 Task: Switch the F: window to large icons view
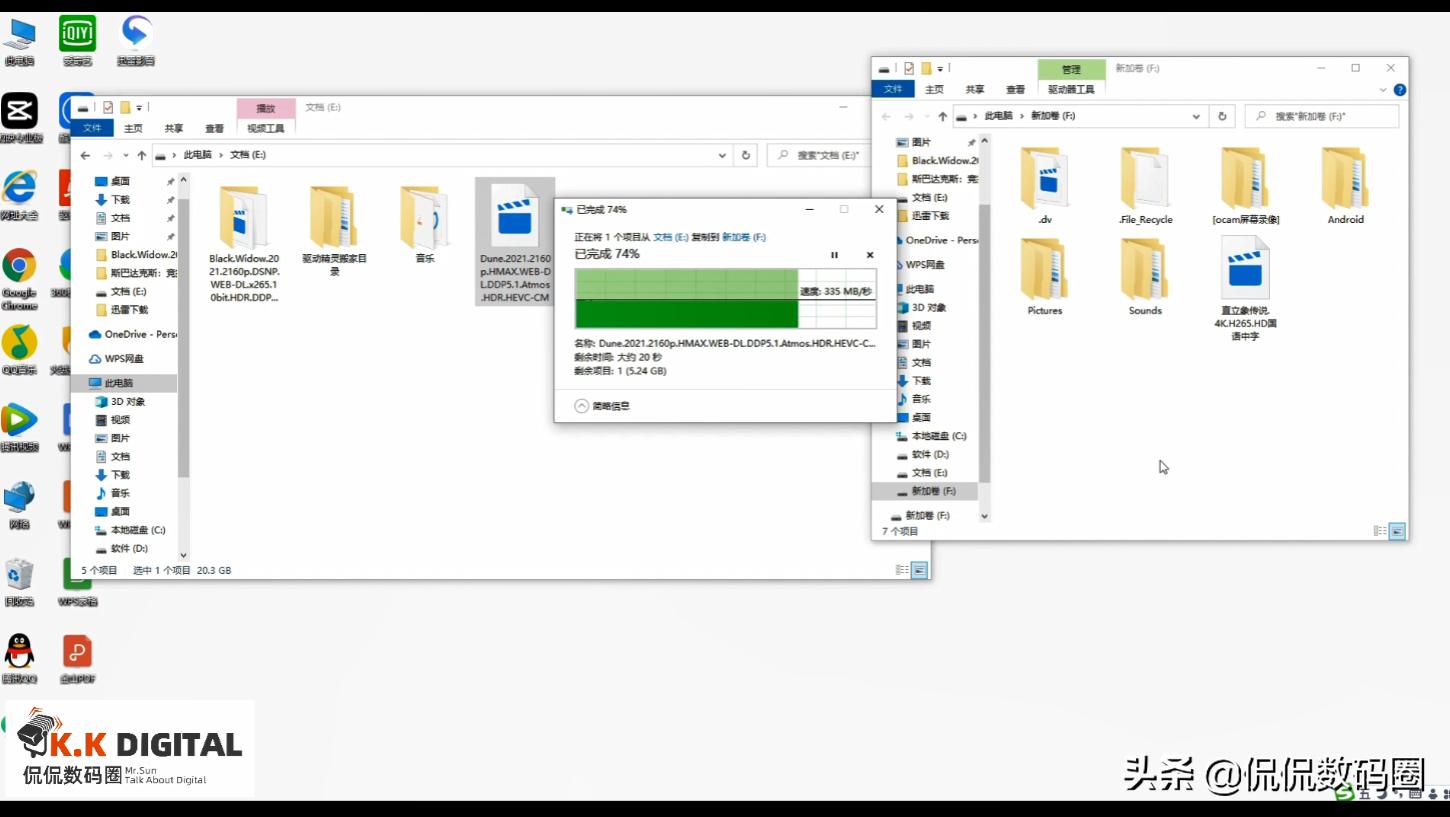[1397, 531]
